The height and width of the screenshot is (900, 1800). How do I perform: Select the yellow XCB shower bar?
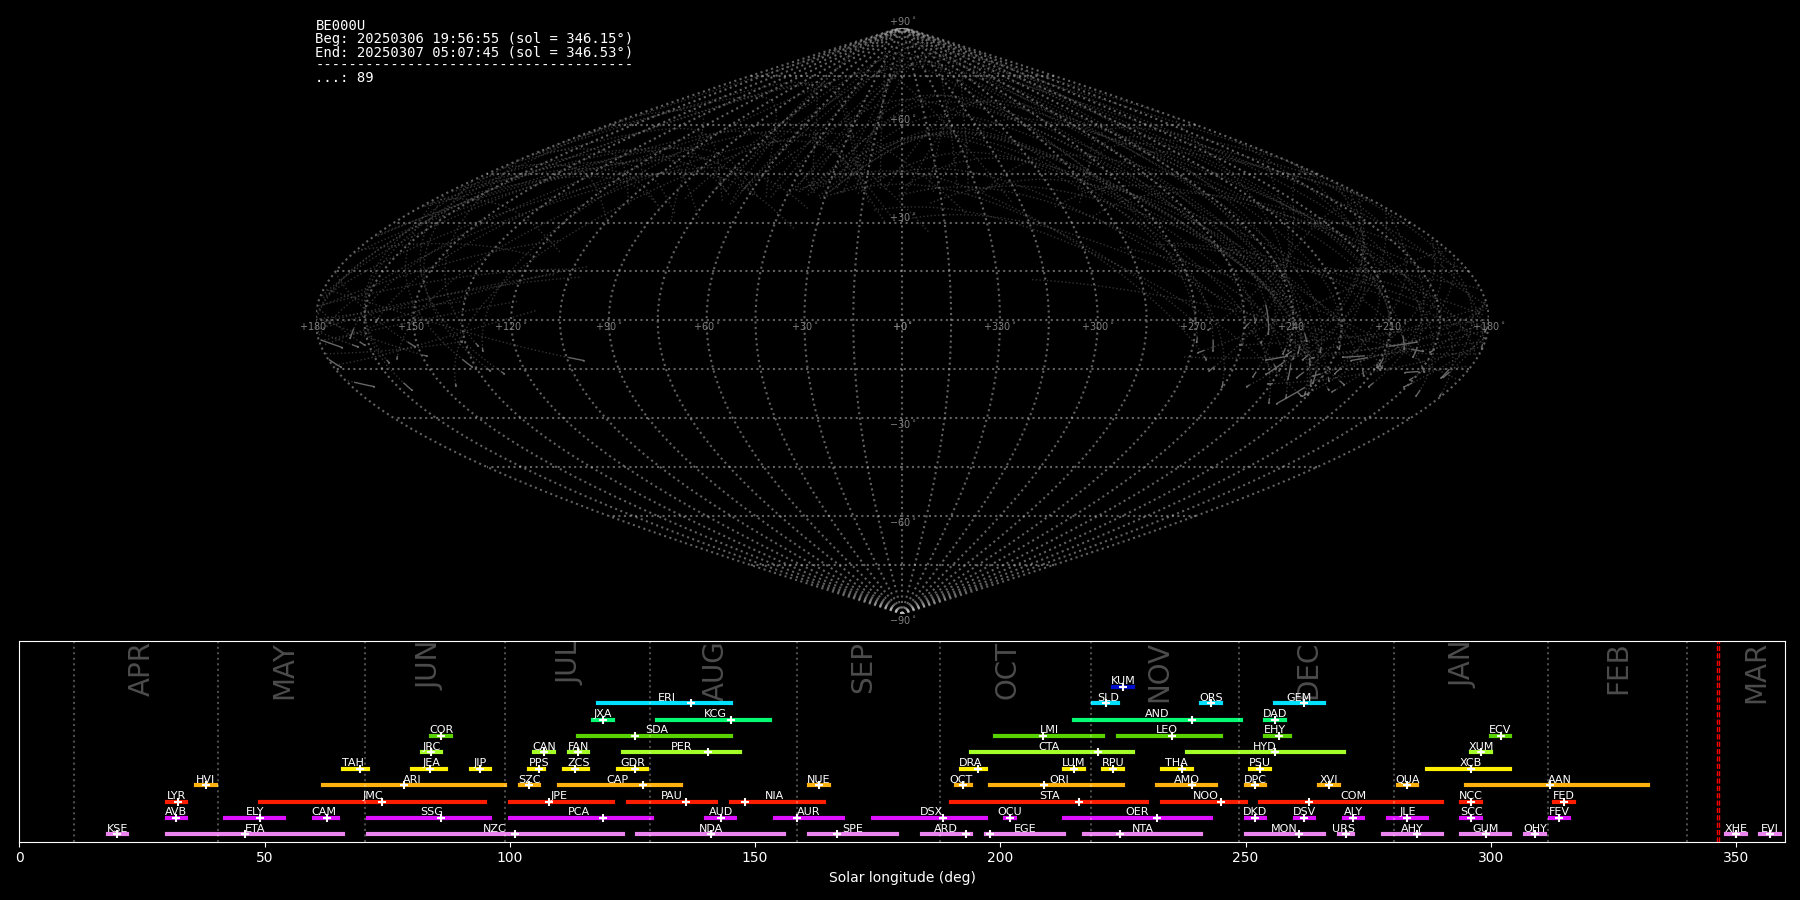tap(1468, 769)
